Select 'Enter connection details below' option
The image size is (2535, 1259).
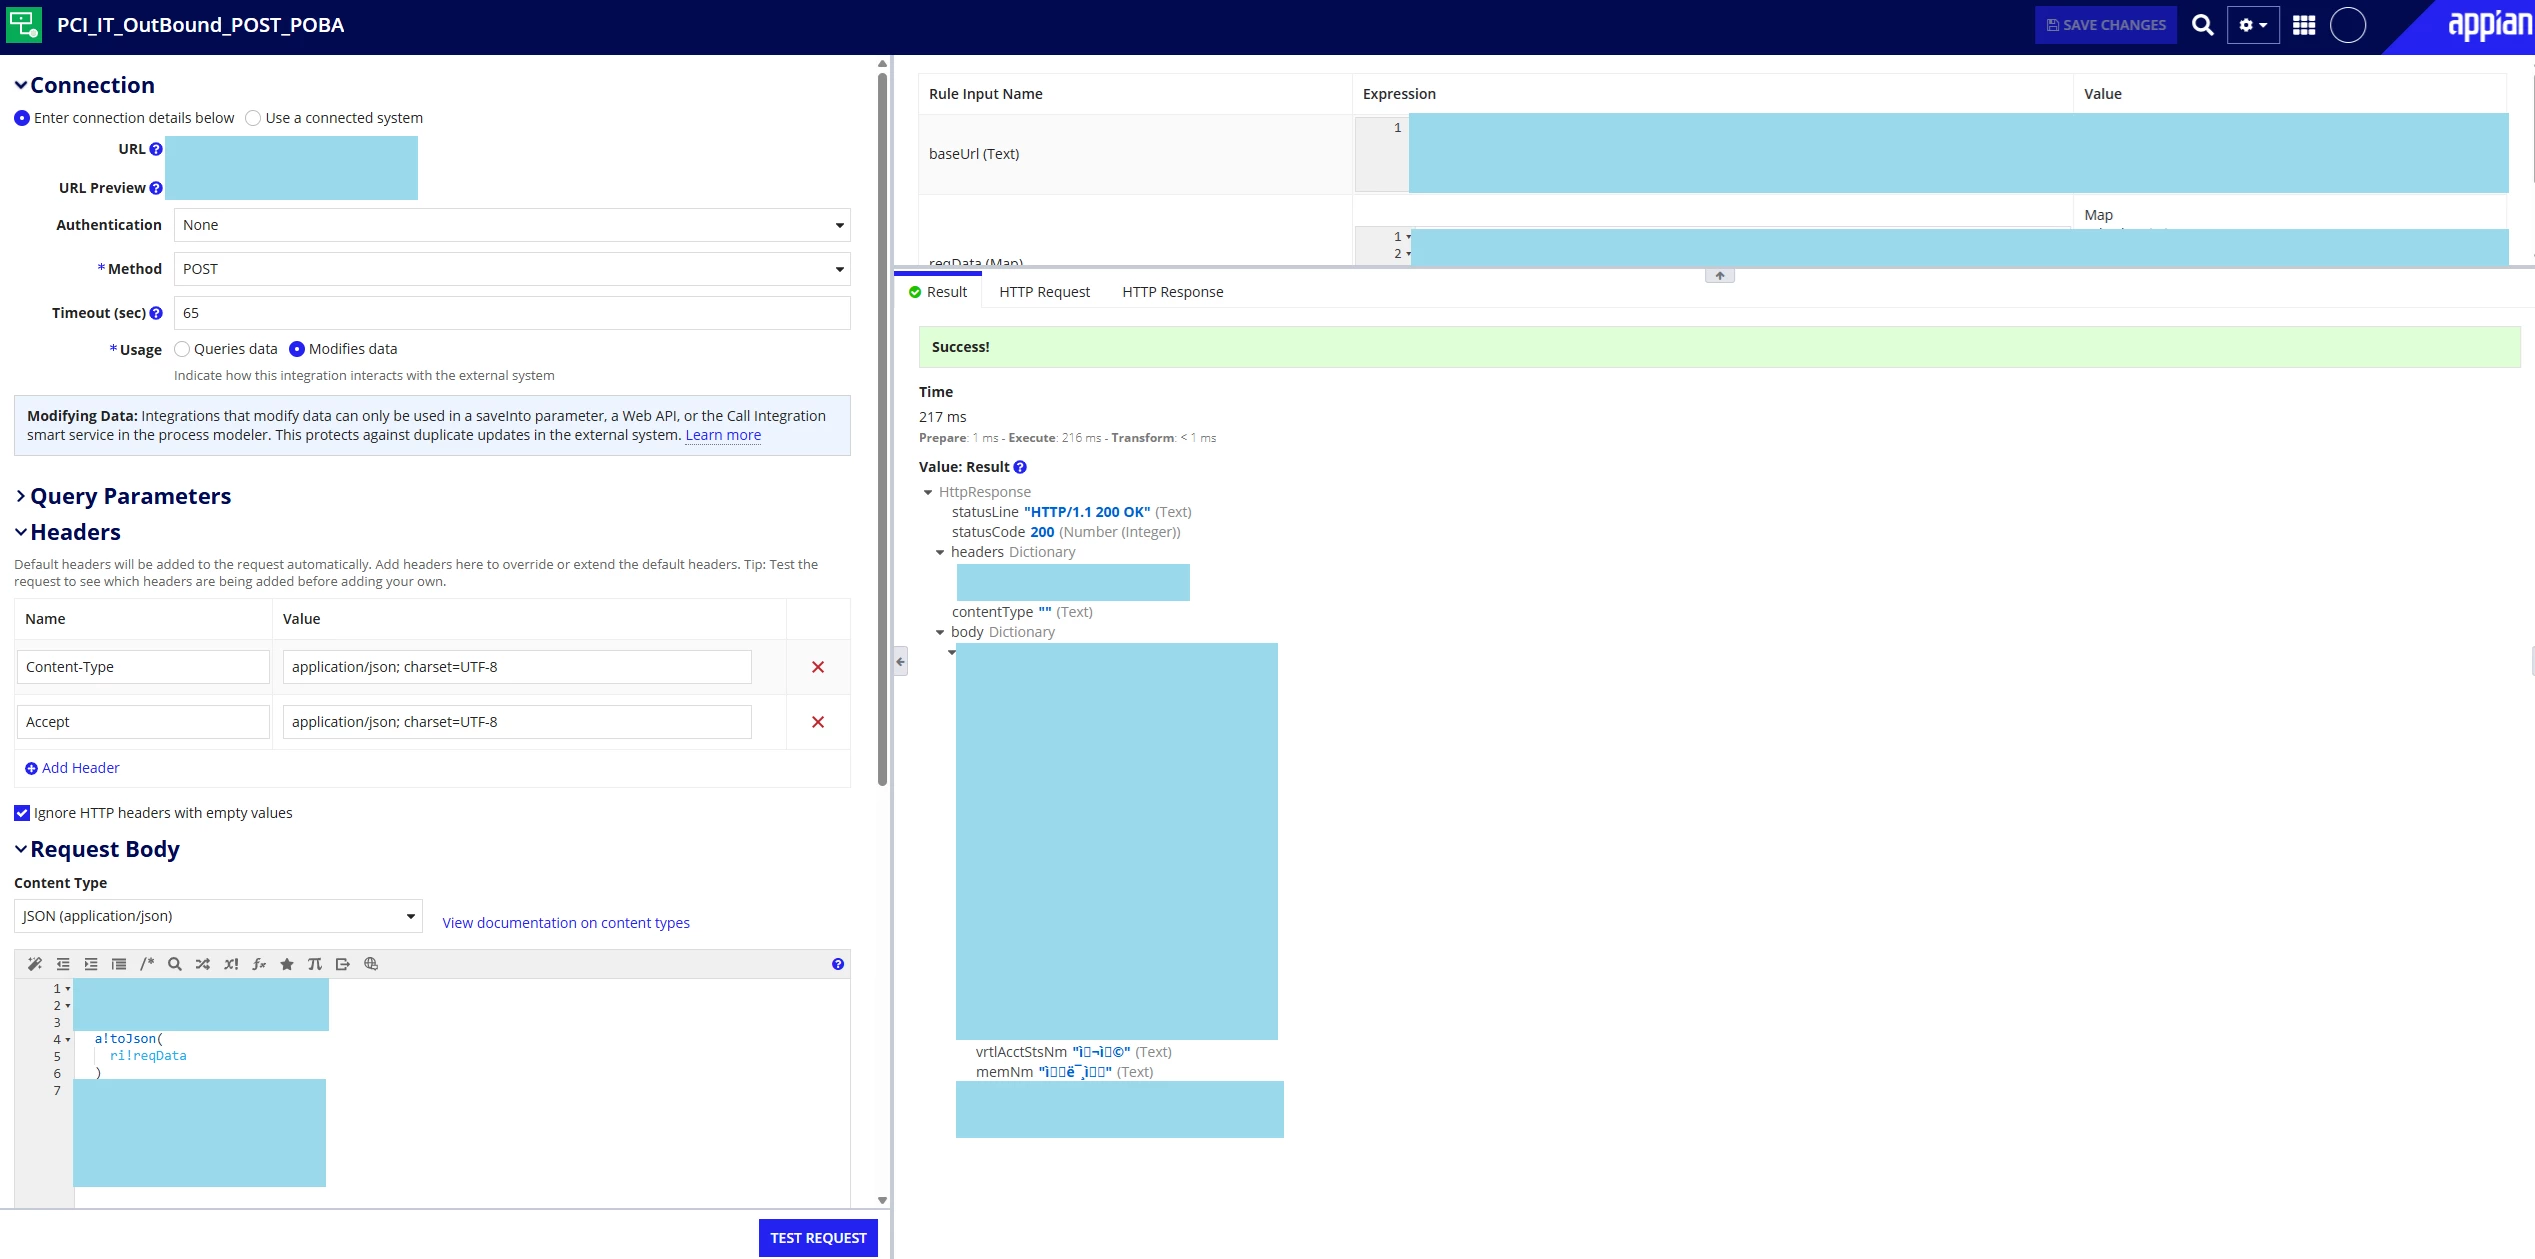click(22, 118)
